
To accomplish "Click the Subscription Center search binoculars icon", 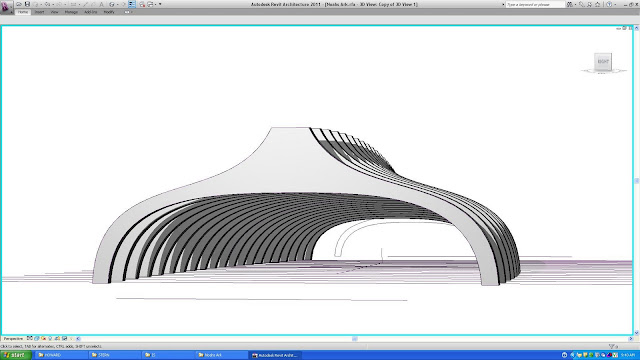I will point(570,4).
